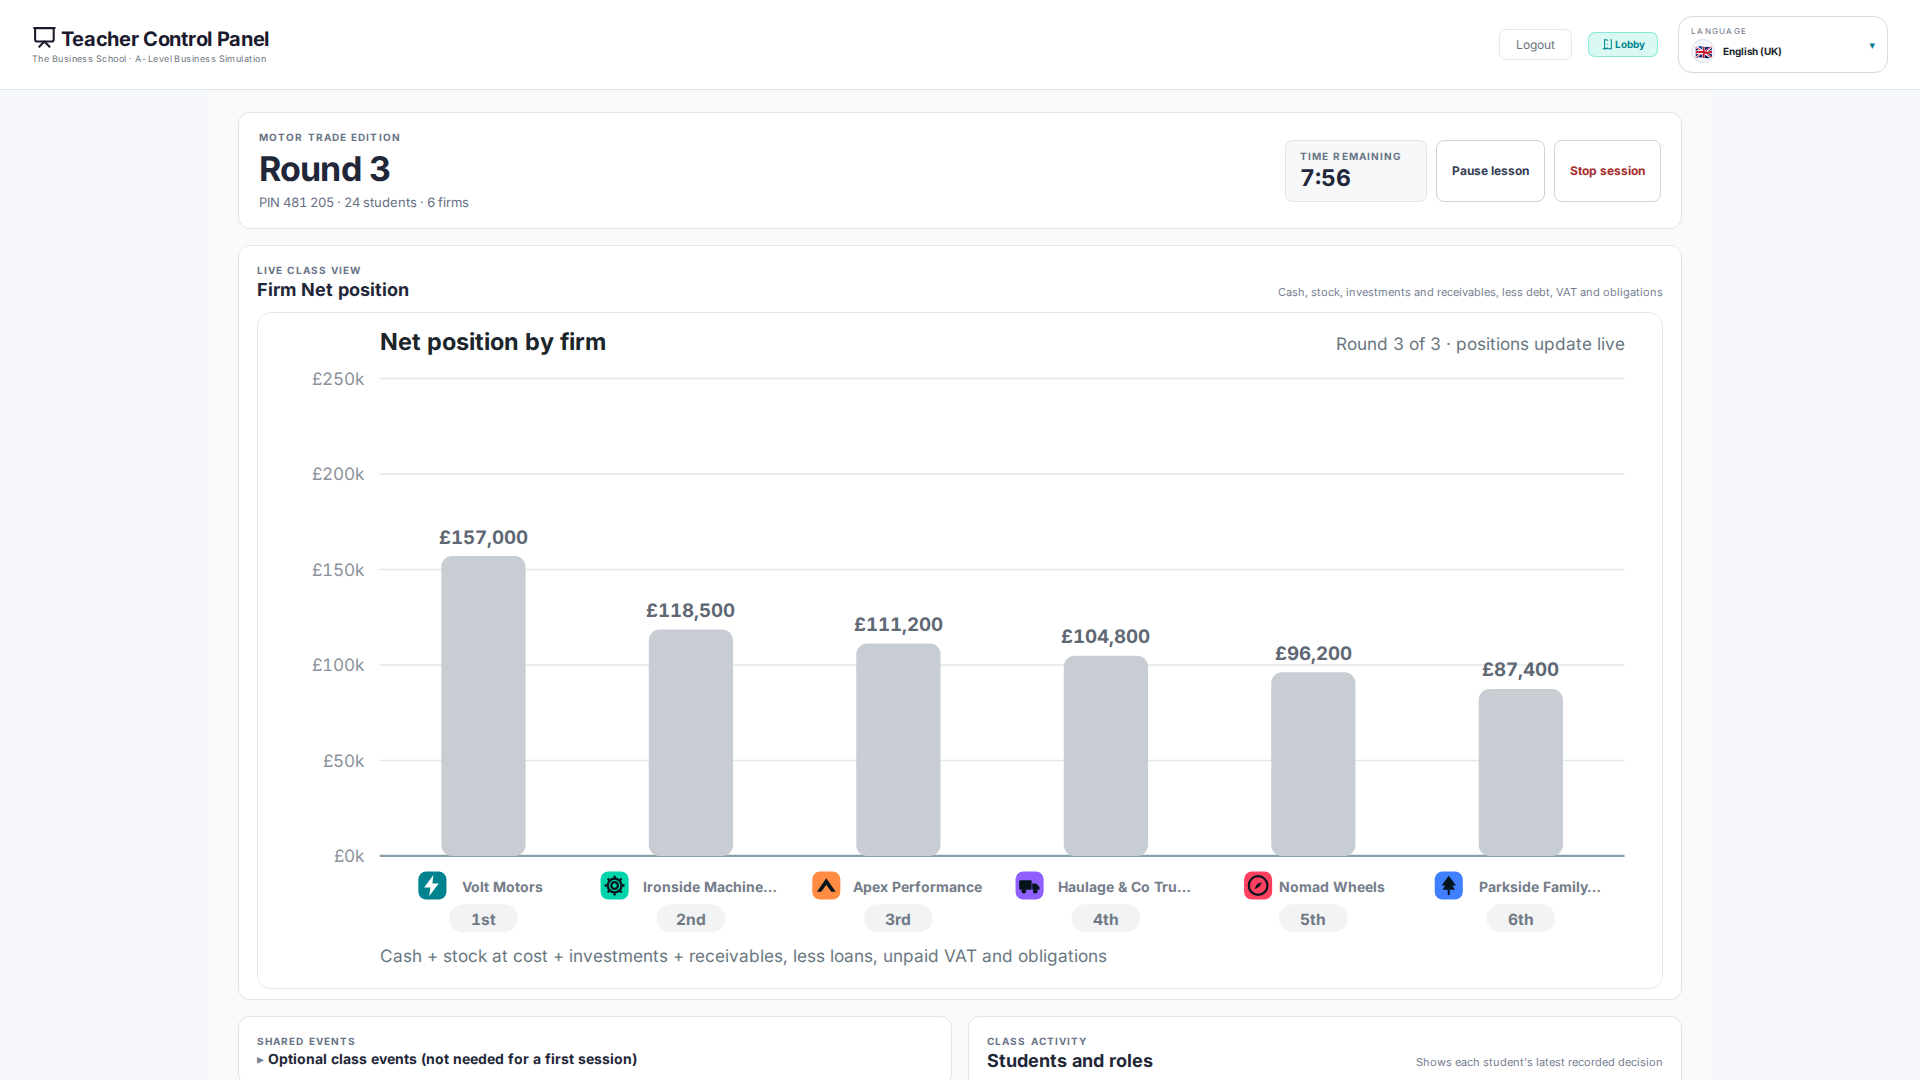Click the Ironside Machine bar in the chart

coord(691,743)
